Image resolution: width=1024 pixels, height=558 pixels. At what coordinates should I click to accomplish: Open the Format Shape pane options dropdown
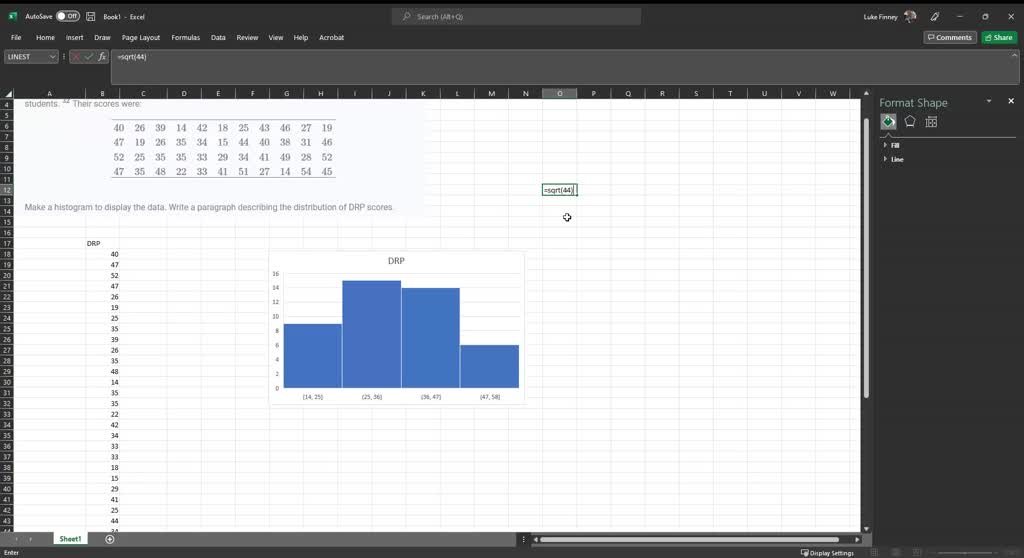[989, 102]
